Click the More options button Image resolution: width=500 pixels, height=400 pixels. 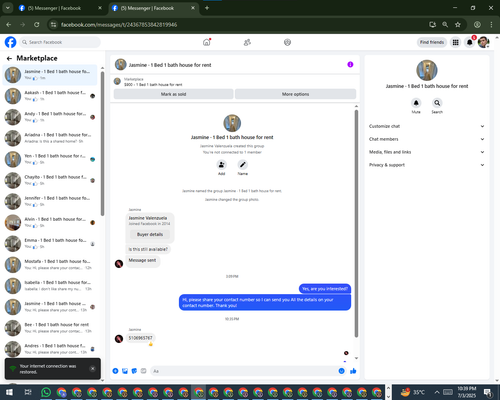(x=295, y=94)
